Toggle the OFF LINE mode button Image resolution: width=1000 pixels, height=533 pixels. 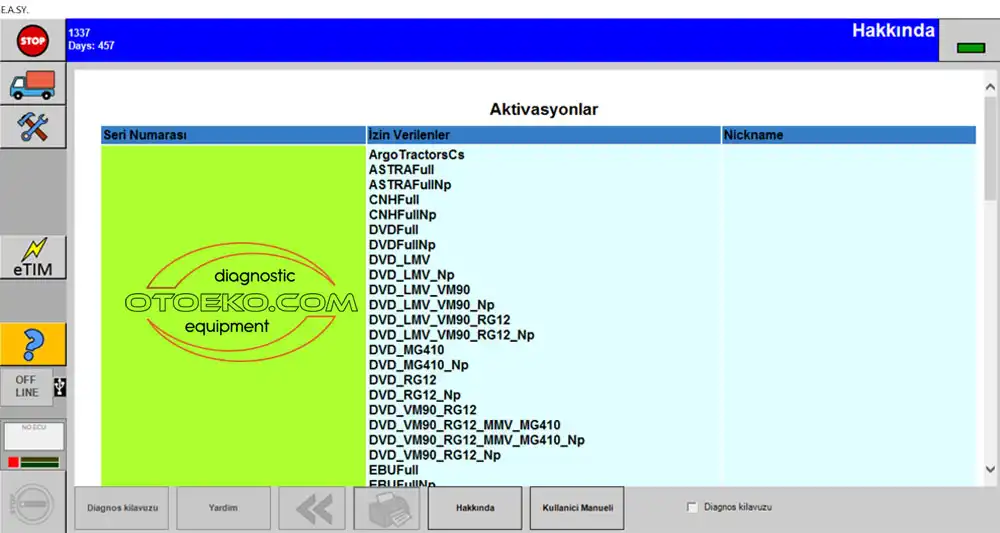[x=26, y=386]
